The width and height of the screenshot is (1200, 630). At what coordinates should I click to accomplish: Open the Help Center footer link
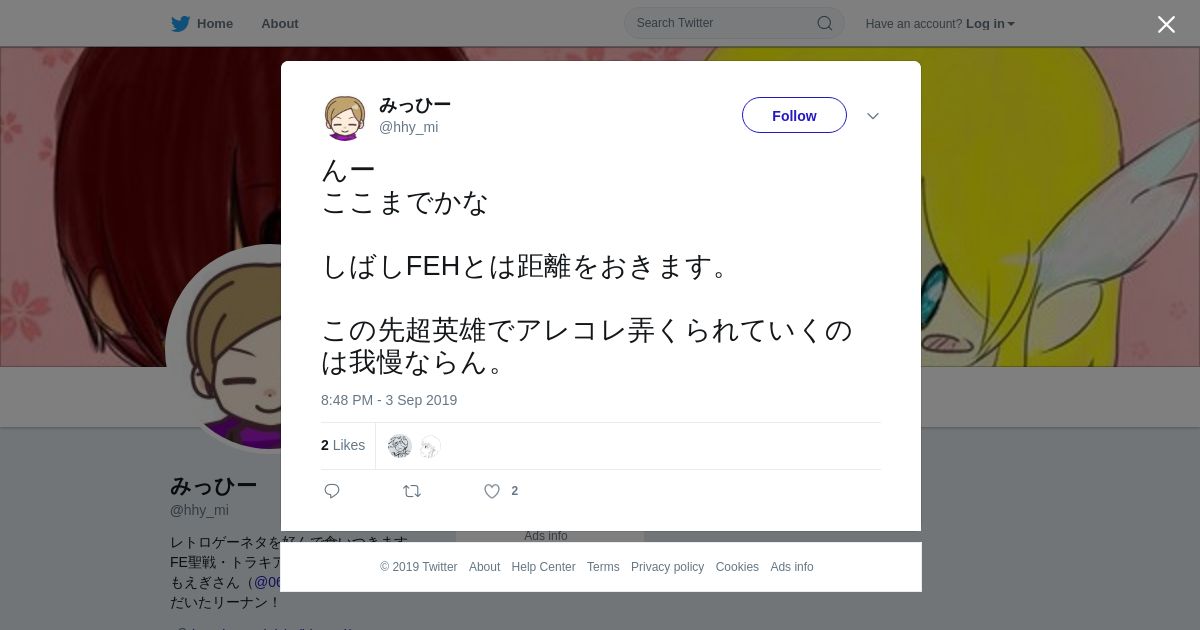(543, 567)
